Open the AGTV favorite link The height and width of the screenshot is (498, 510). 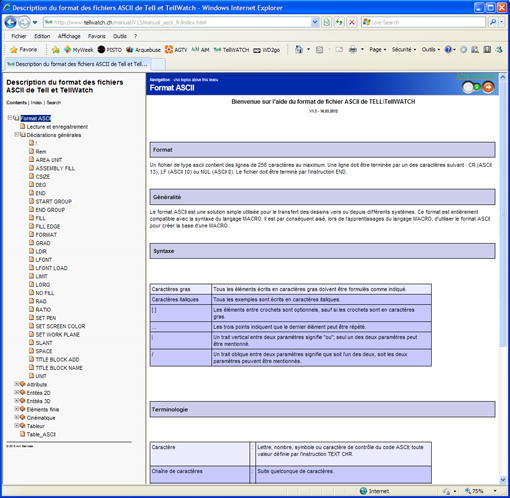click(x=176, y=50)
